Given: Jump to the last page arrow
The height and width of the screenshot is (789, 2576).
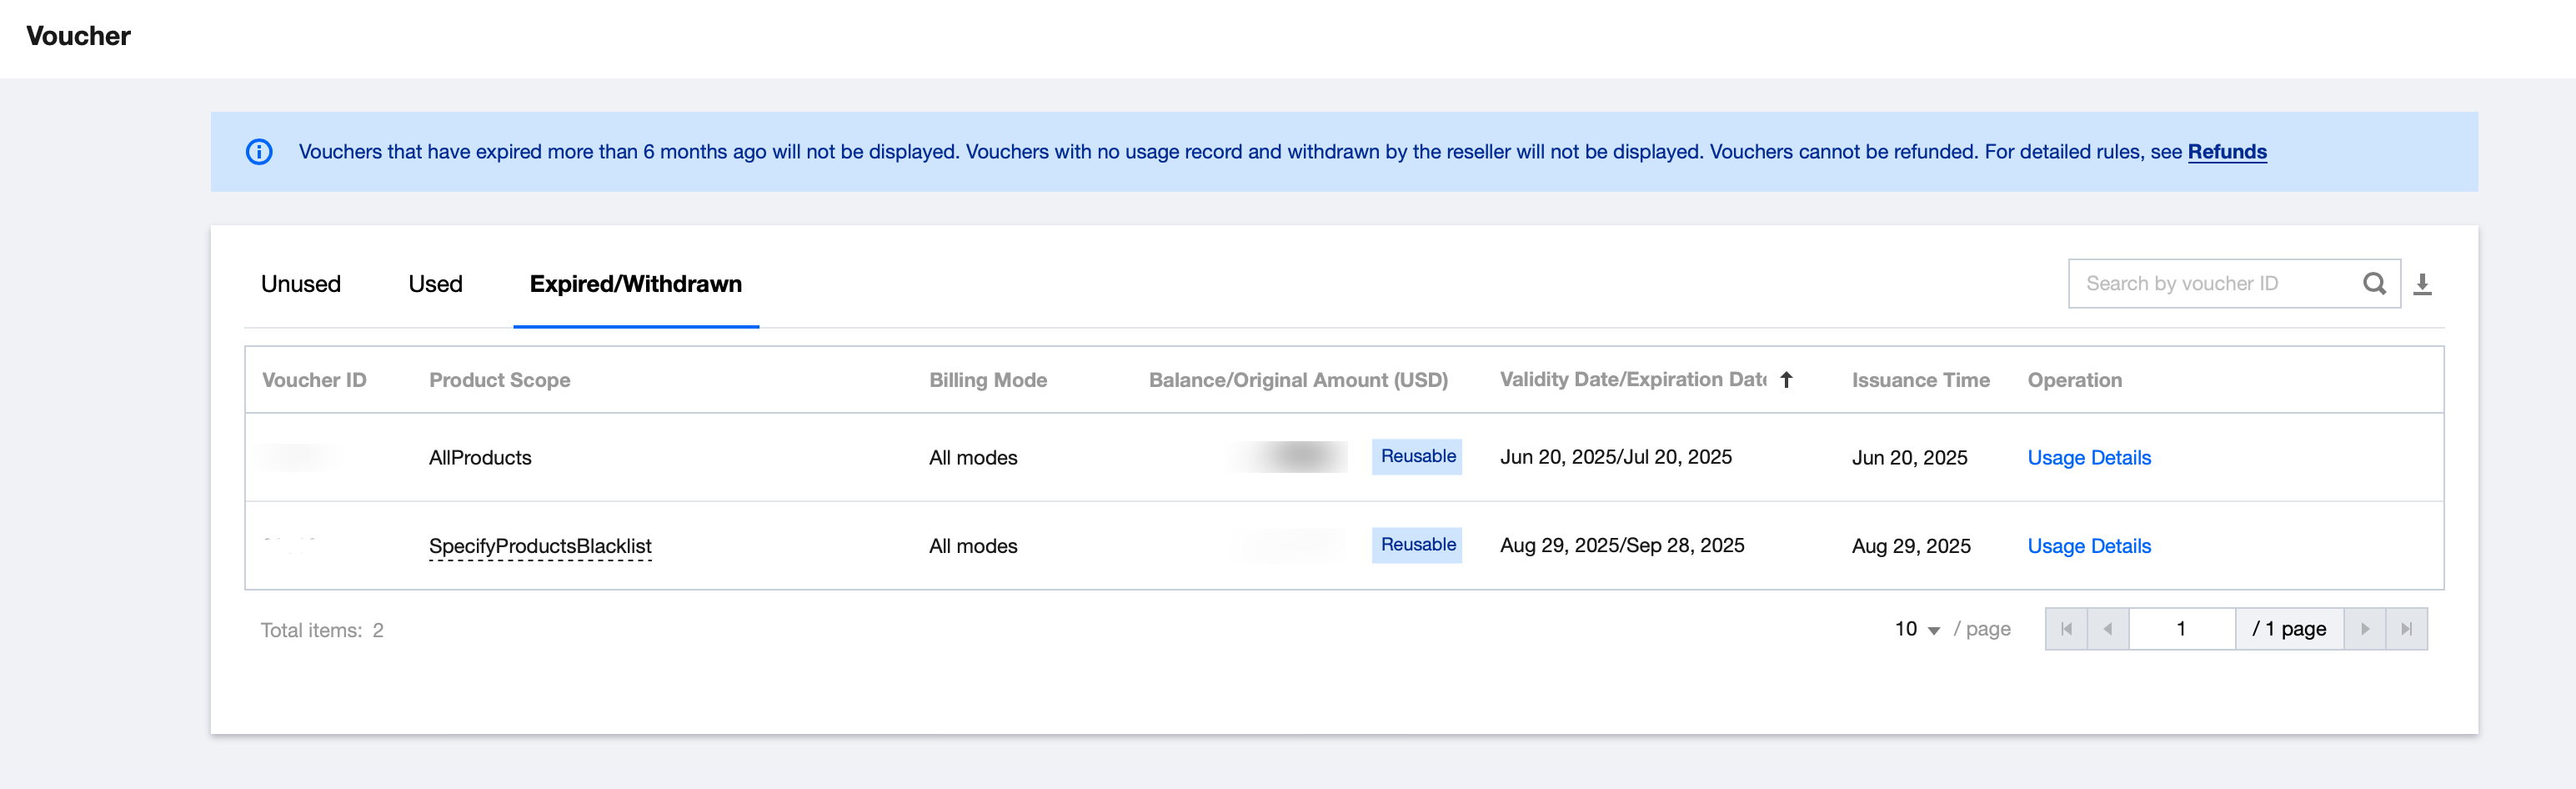Looking at the screenshot, I should (x=2407, y=629).
